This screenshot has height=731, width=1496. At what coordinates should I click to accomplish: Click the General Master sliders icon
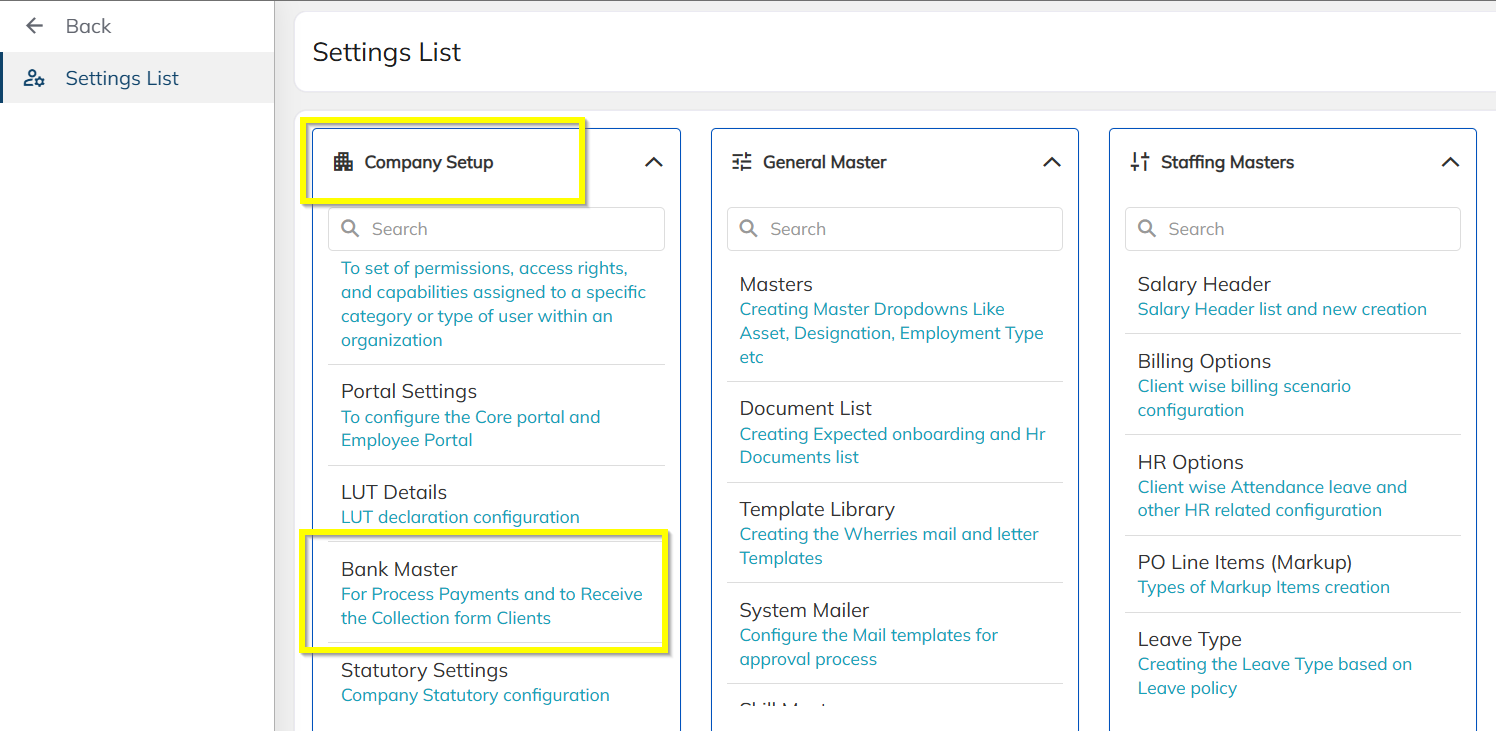pos(741,162)
